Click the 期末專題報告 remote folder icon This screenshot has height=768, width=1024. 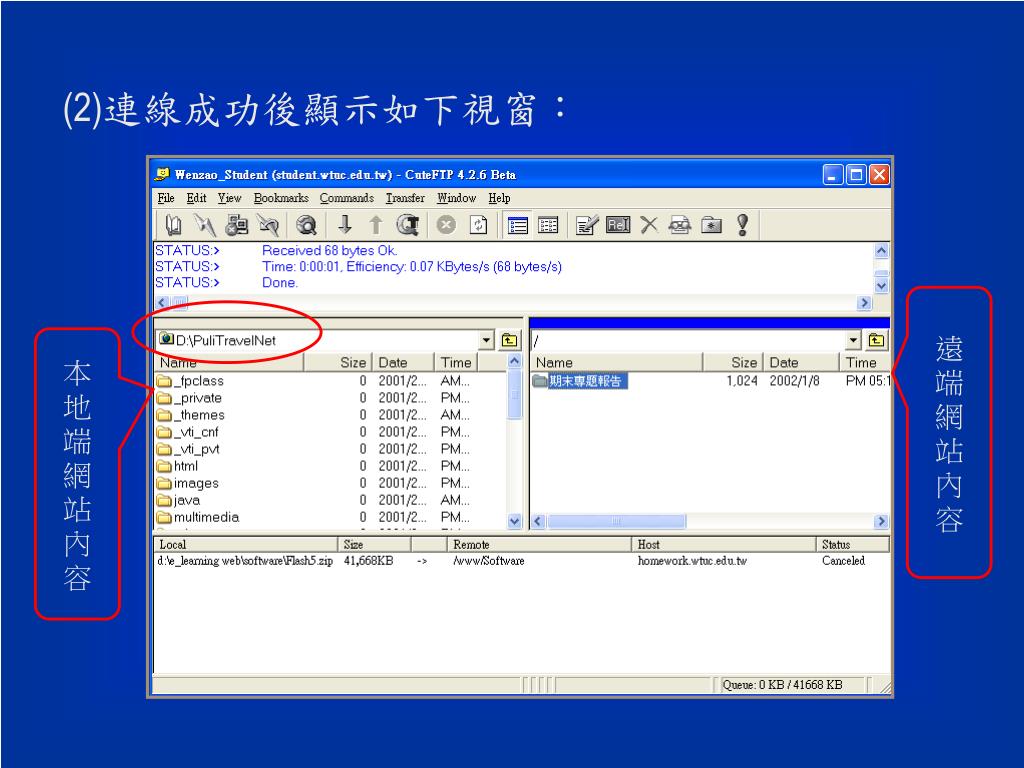(539, 380)
